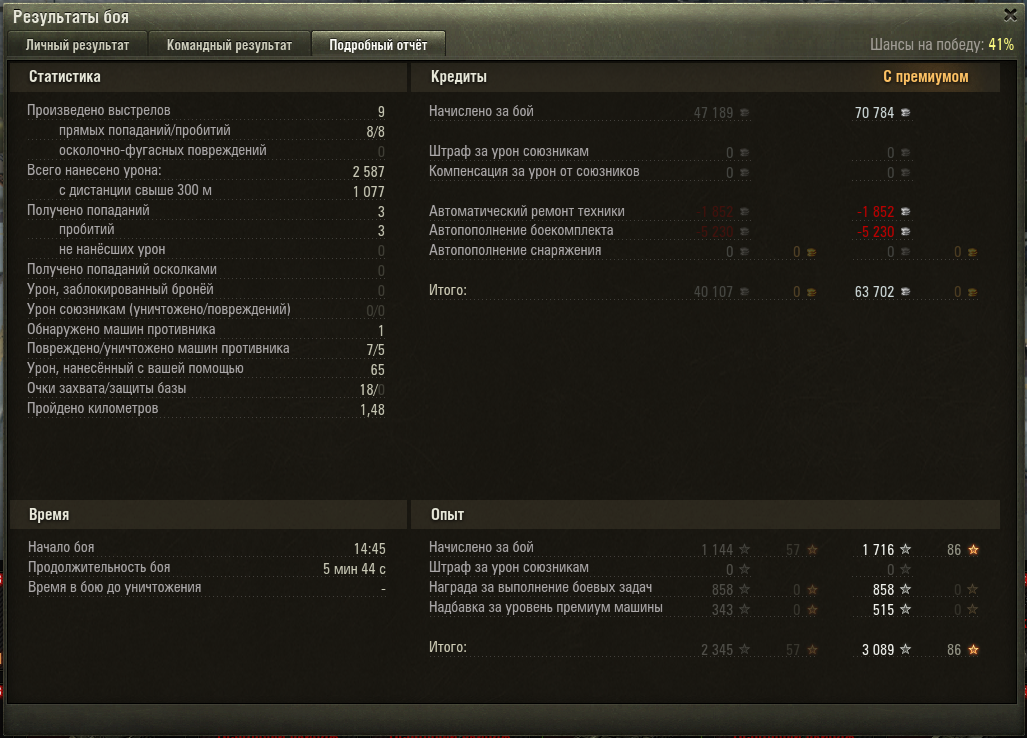
Task: Click the Всего нанесено урона value 2 587
Action: click(368, 172)
